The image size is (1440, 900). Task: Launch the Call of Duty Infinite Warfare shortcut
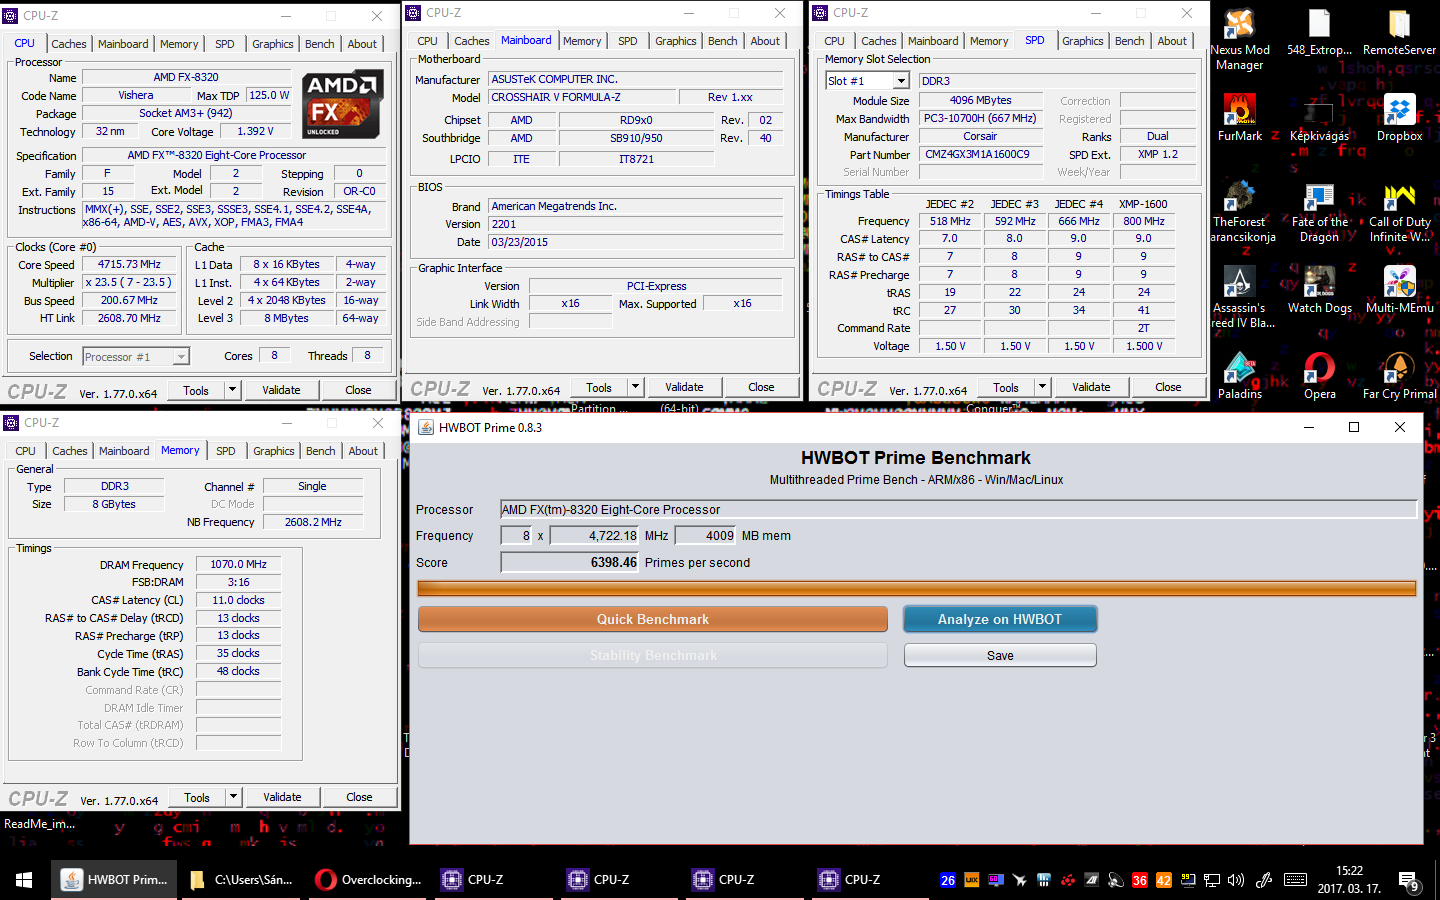[x=1399, y=212]
